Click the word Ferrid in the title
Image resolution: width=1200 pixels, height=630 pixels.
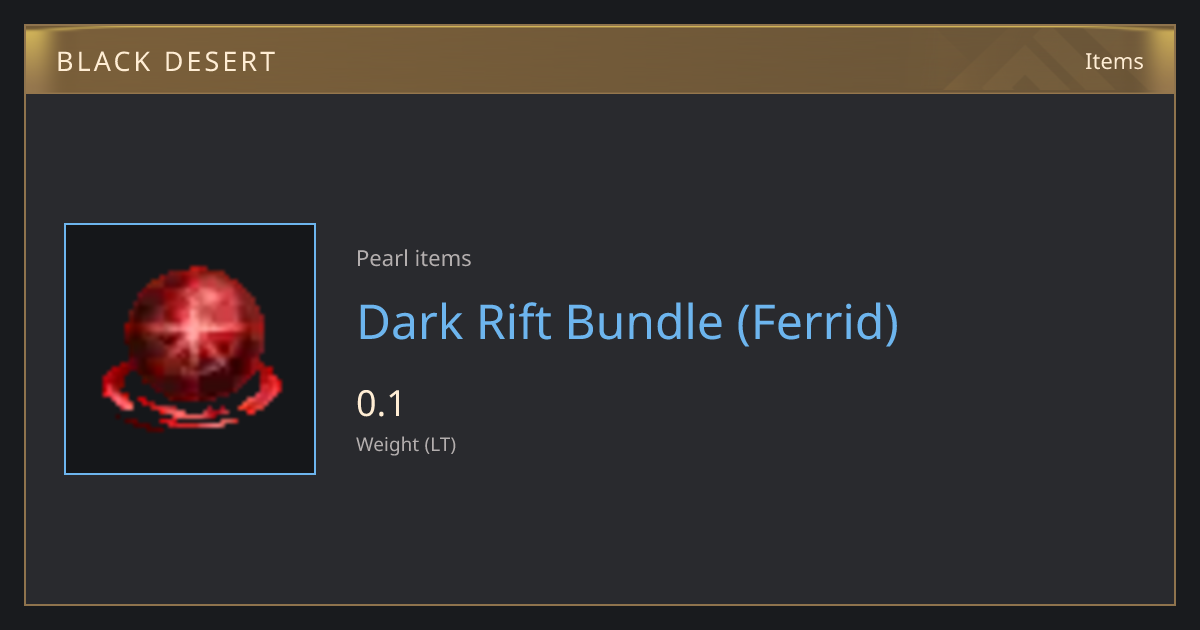[x=817, y=322]
